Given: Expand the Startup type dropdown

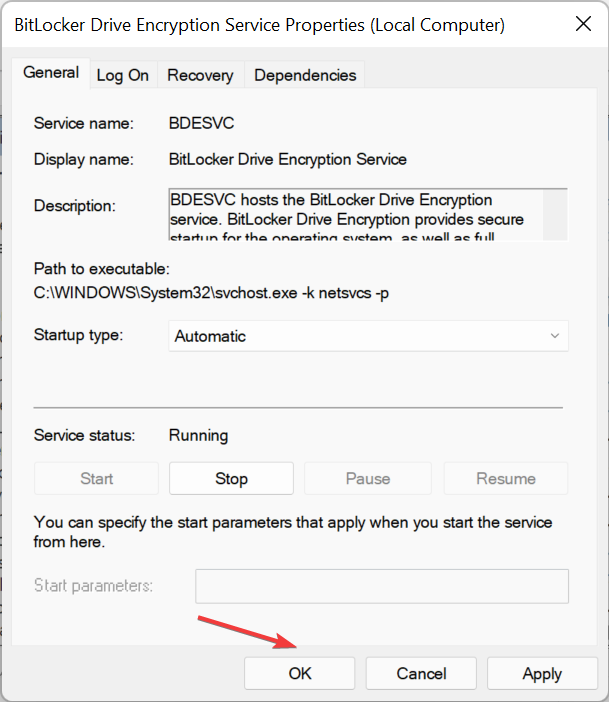Looking at the screenshot, I should pos(368,336).
